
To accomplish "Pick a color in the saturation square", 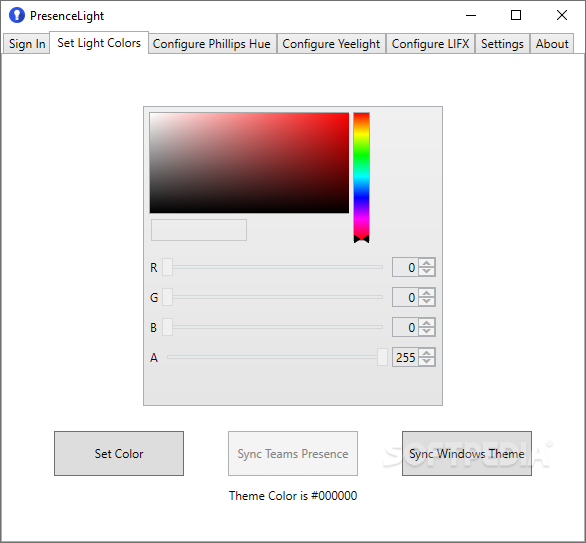I will [x=249, y=163].
